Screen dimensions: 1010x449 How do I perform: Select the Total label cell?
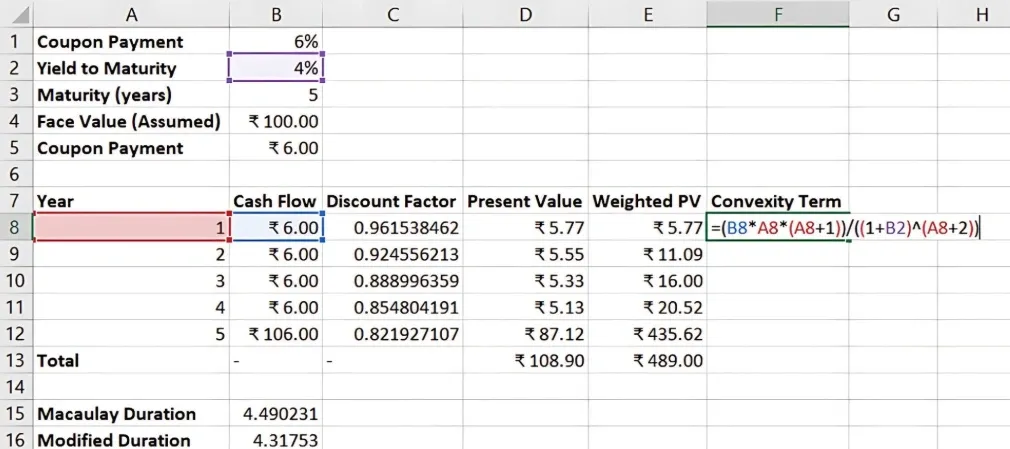(130, 360)
